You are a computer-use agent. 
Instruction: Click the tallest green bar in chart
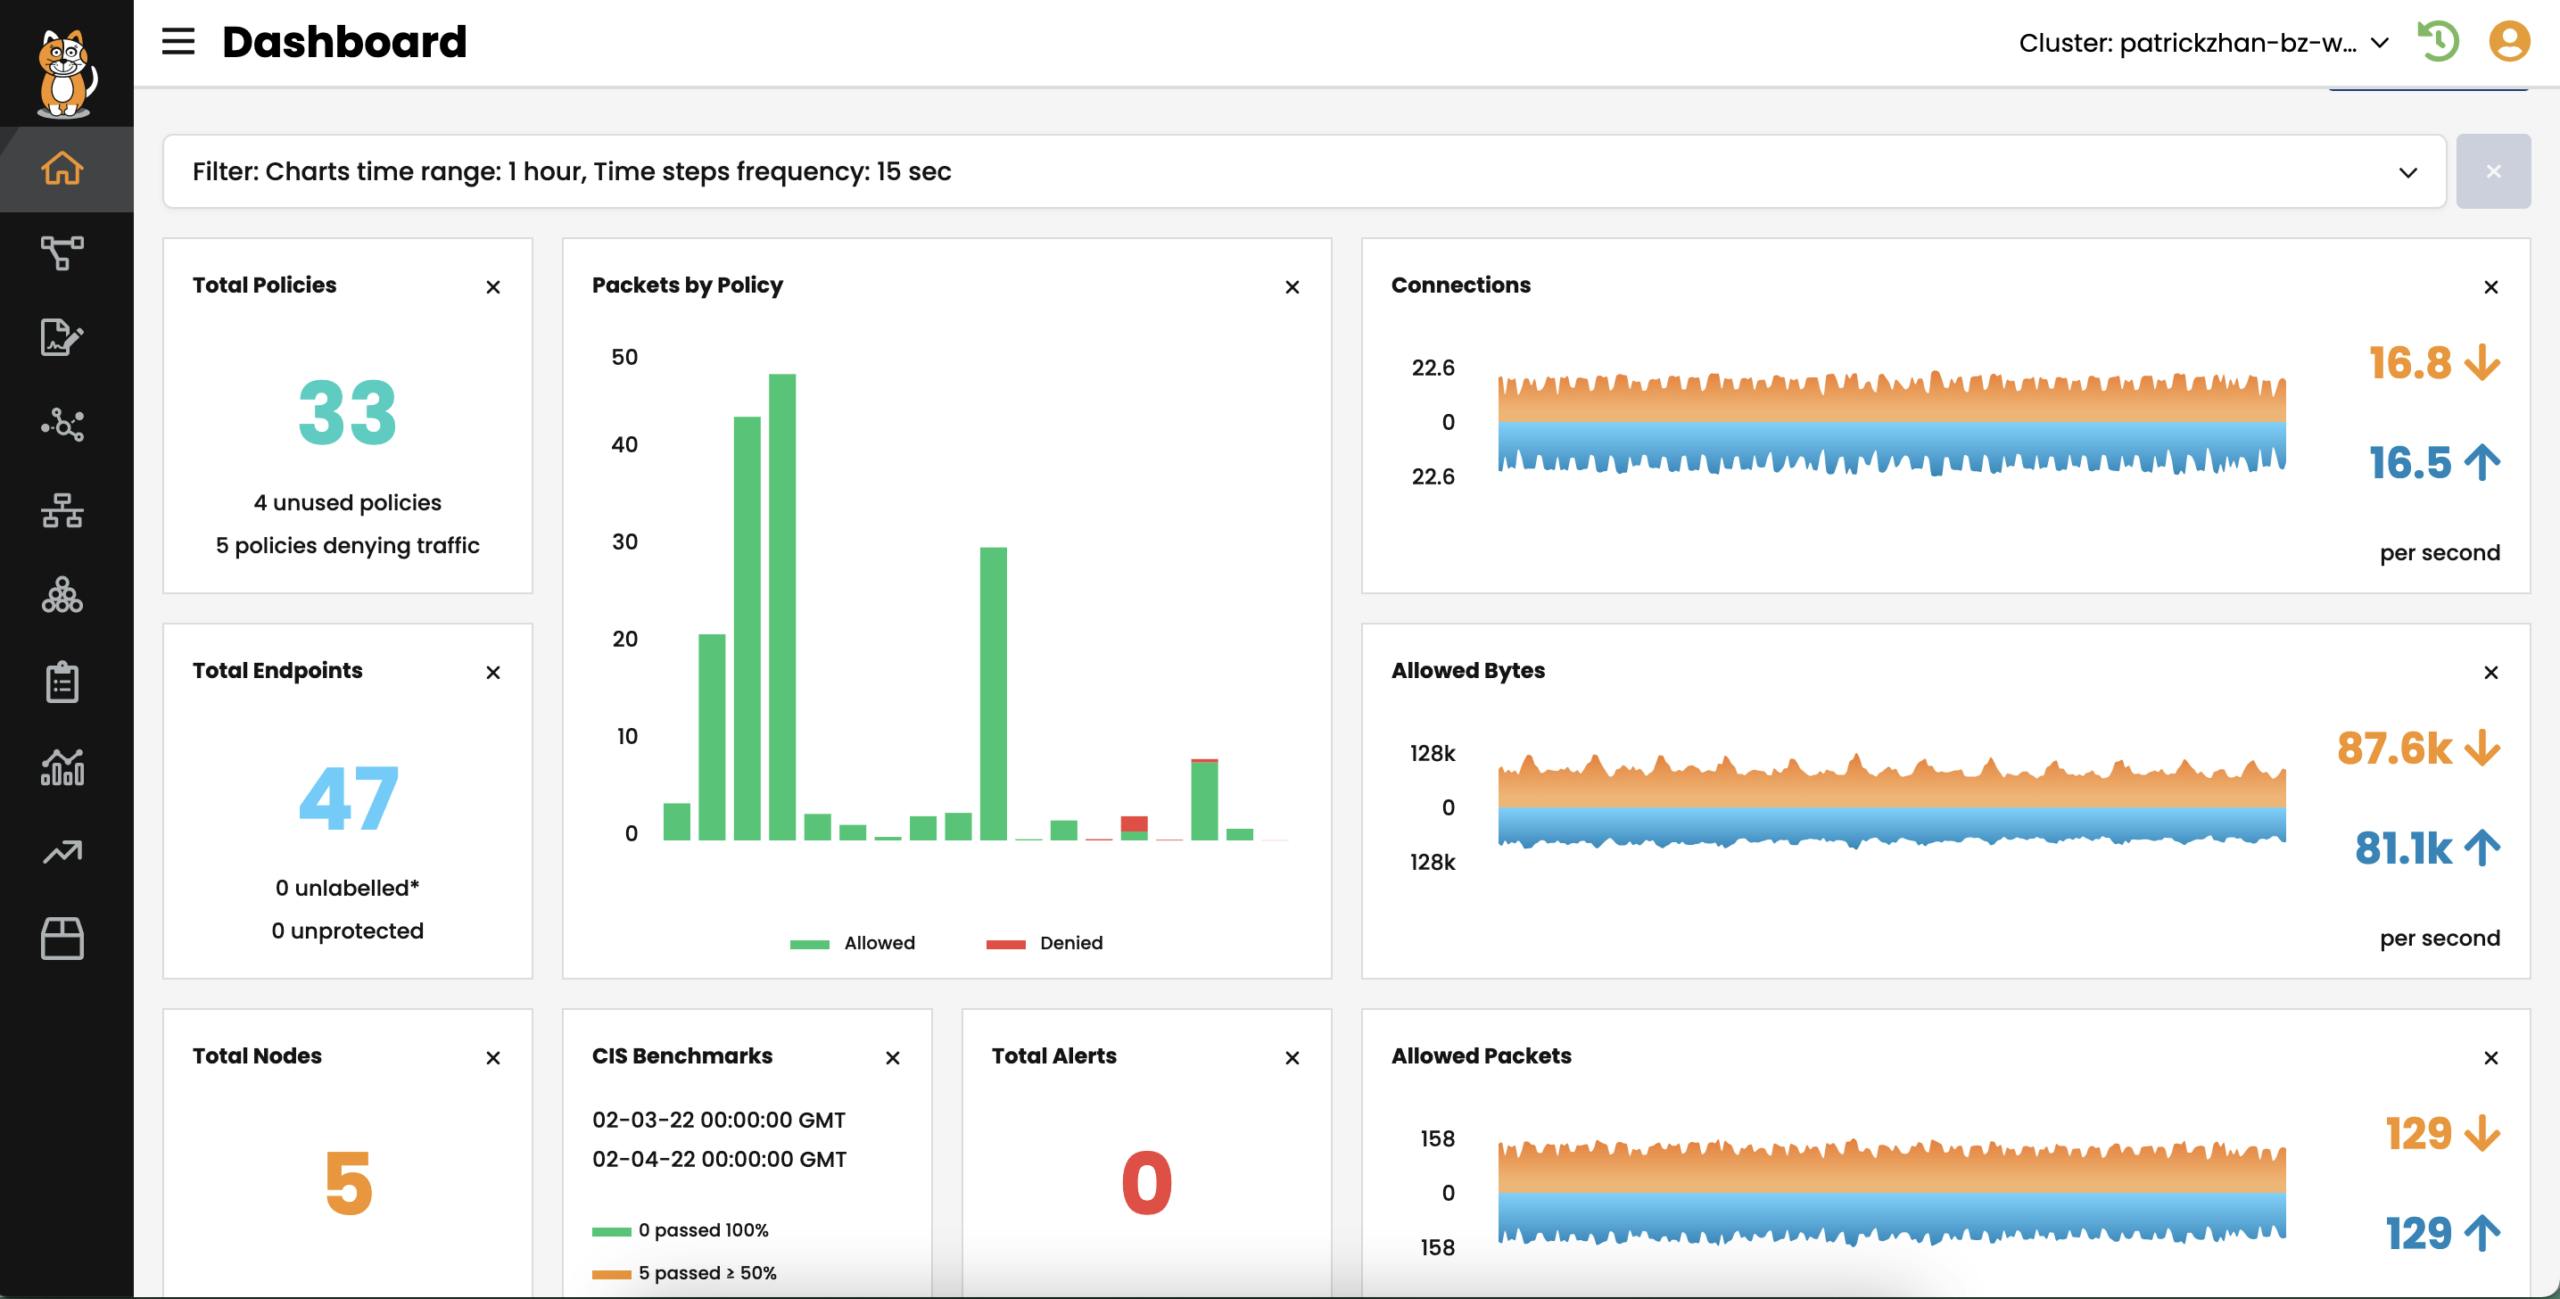pyautogui.click(x=782, y=606)
